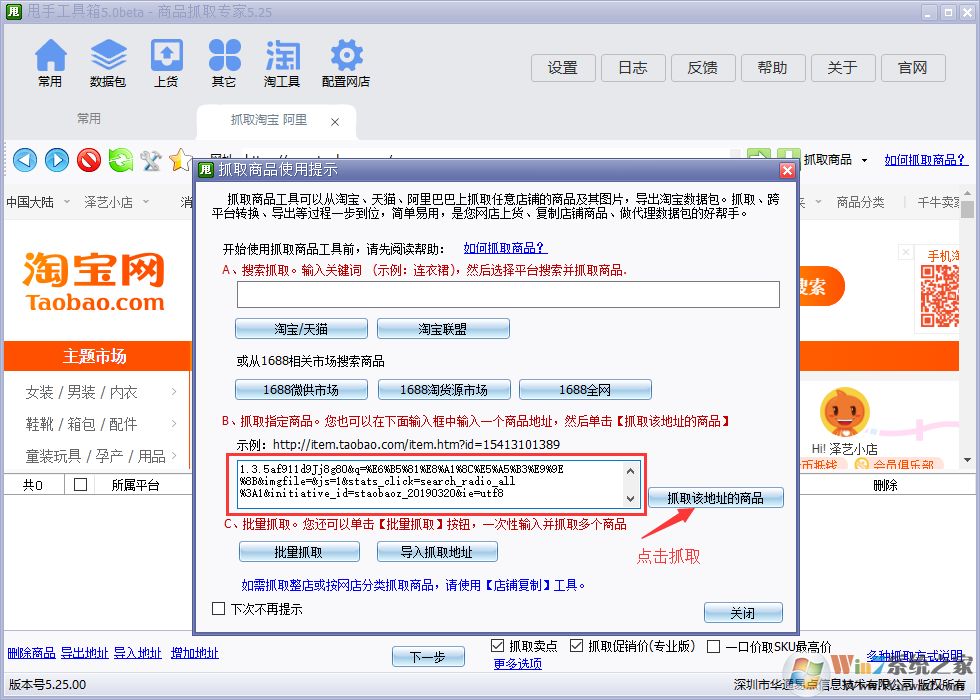The width and height of the screenshot is (980, 700).
Task: Enable the 抓取卖点 checkbox
Action: pyautogui.click(x=498, y=645)
